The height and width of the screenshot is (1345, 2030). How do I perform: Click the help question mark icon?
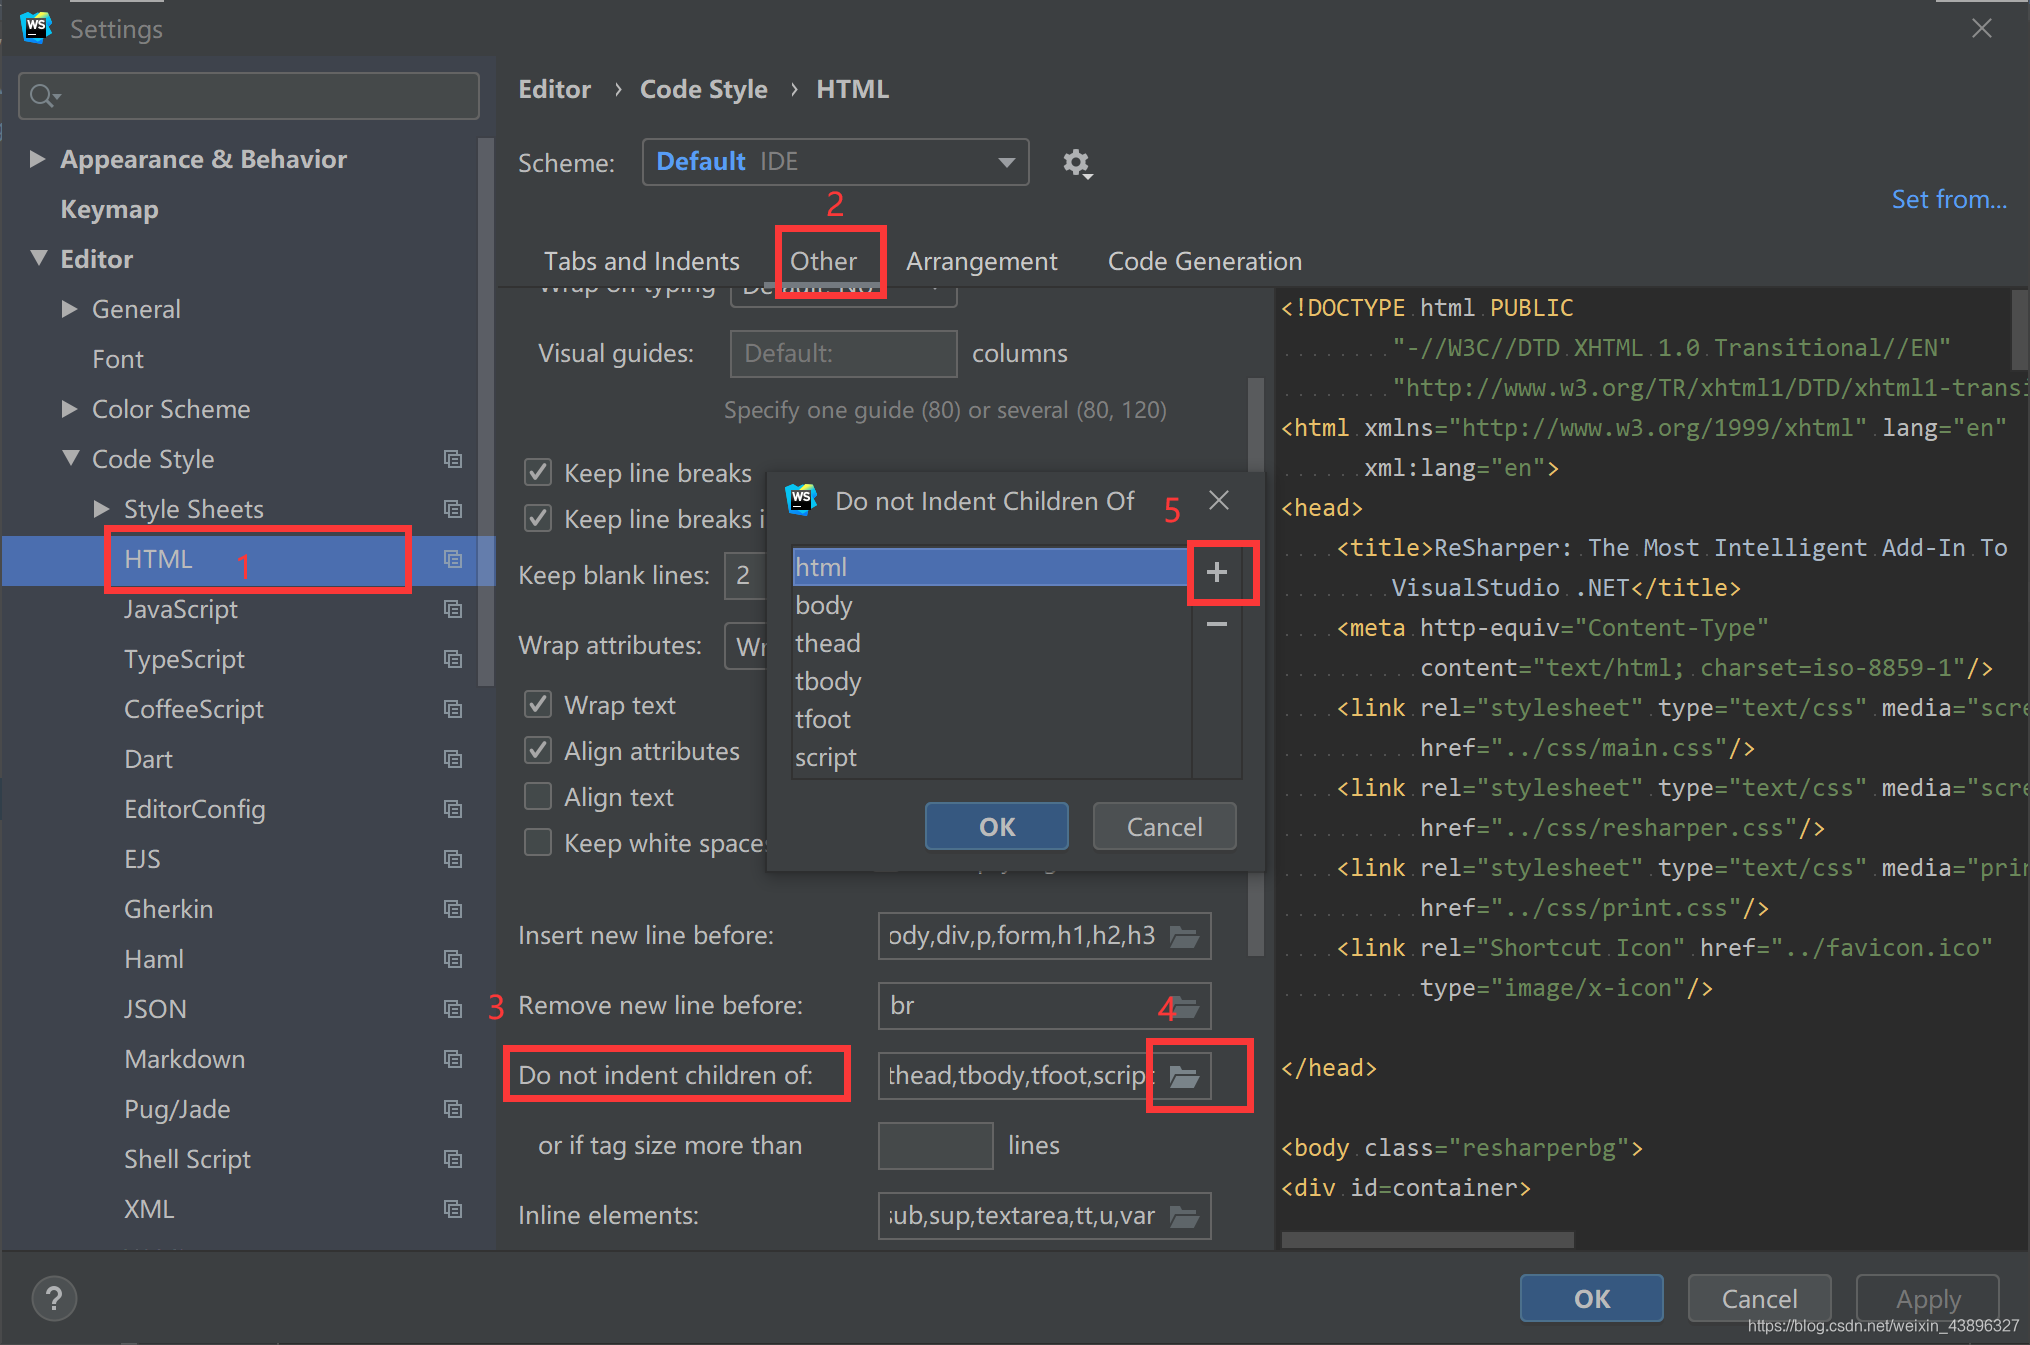(x=54, y=1298)
